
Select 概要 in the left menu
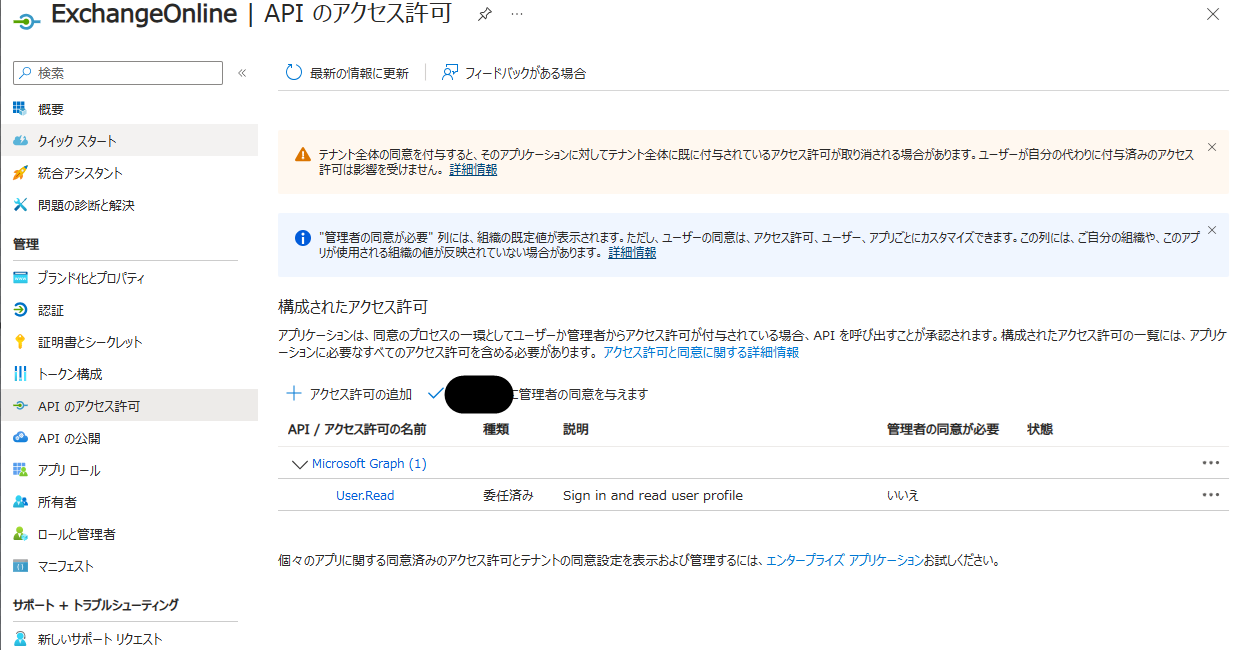(x=20, y=108)
